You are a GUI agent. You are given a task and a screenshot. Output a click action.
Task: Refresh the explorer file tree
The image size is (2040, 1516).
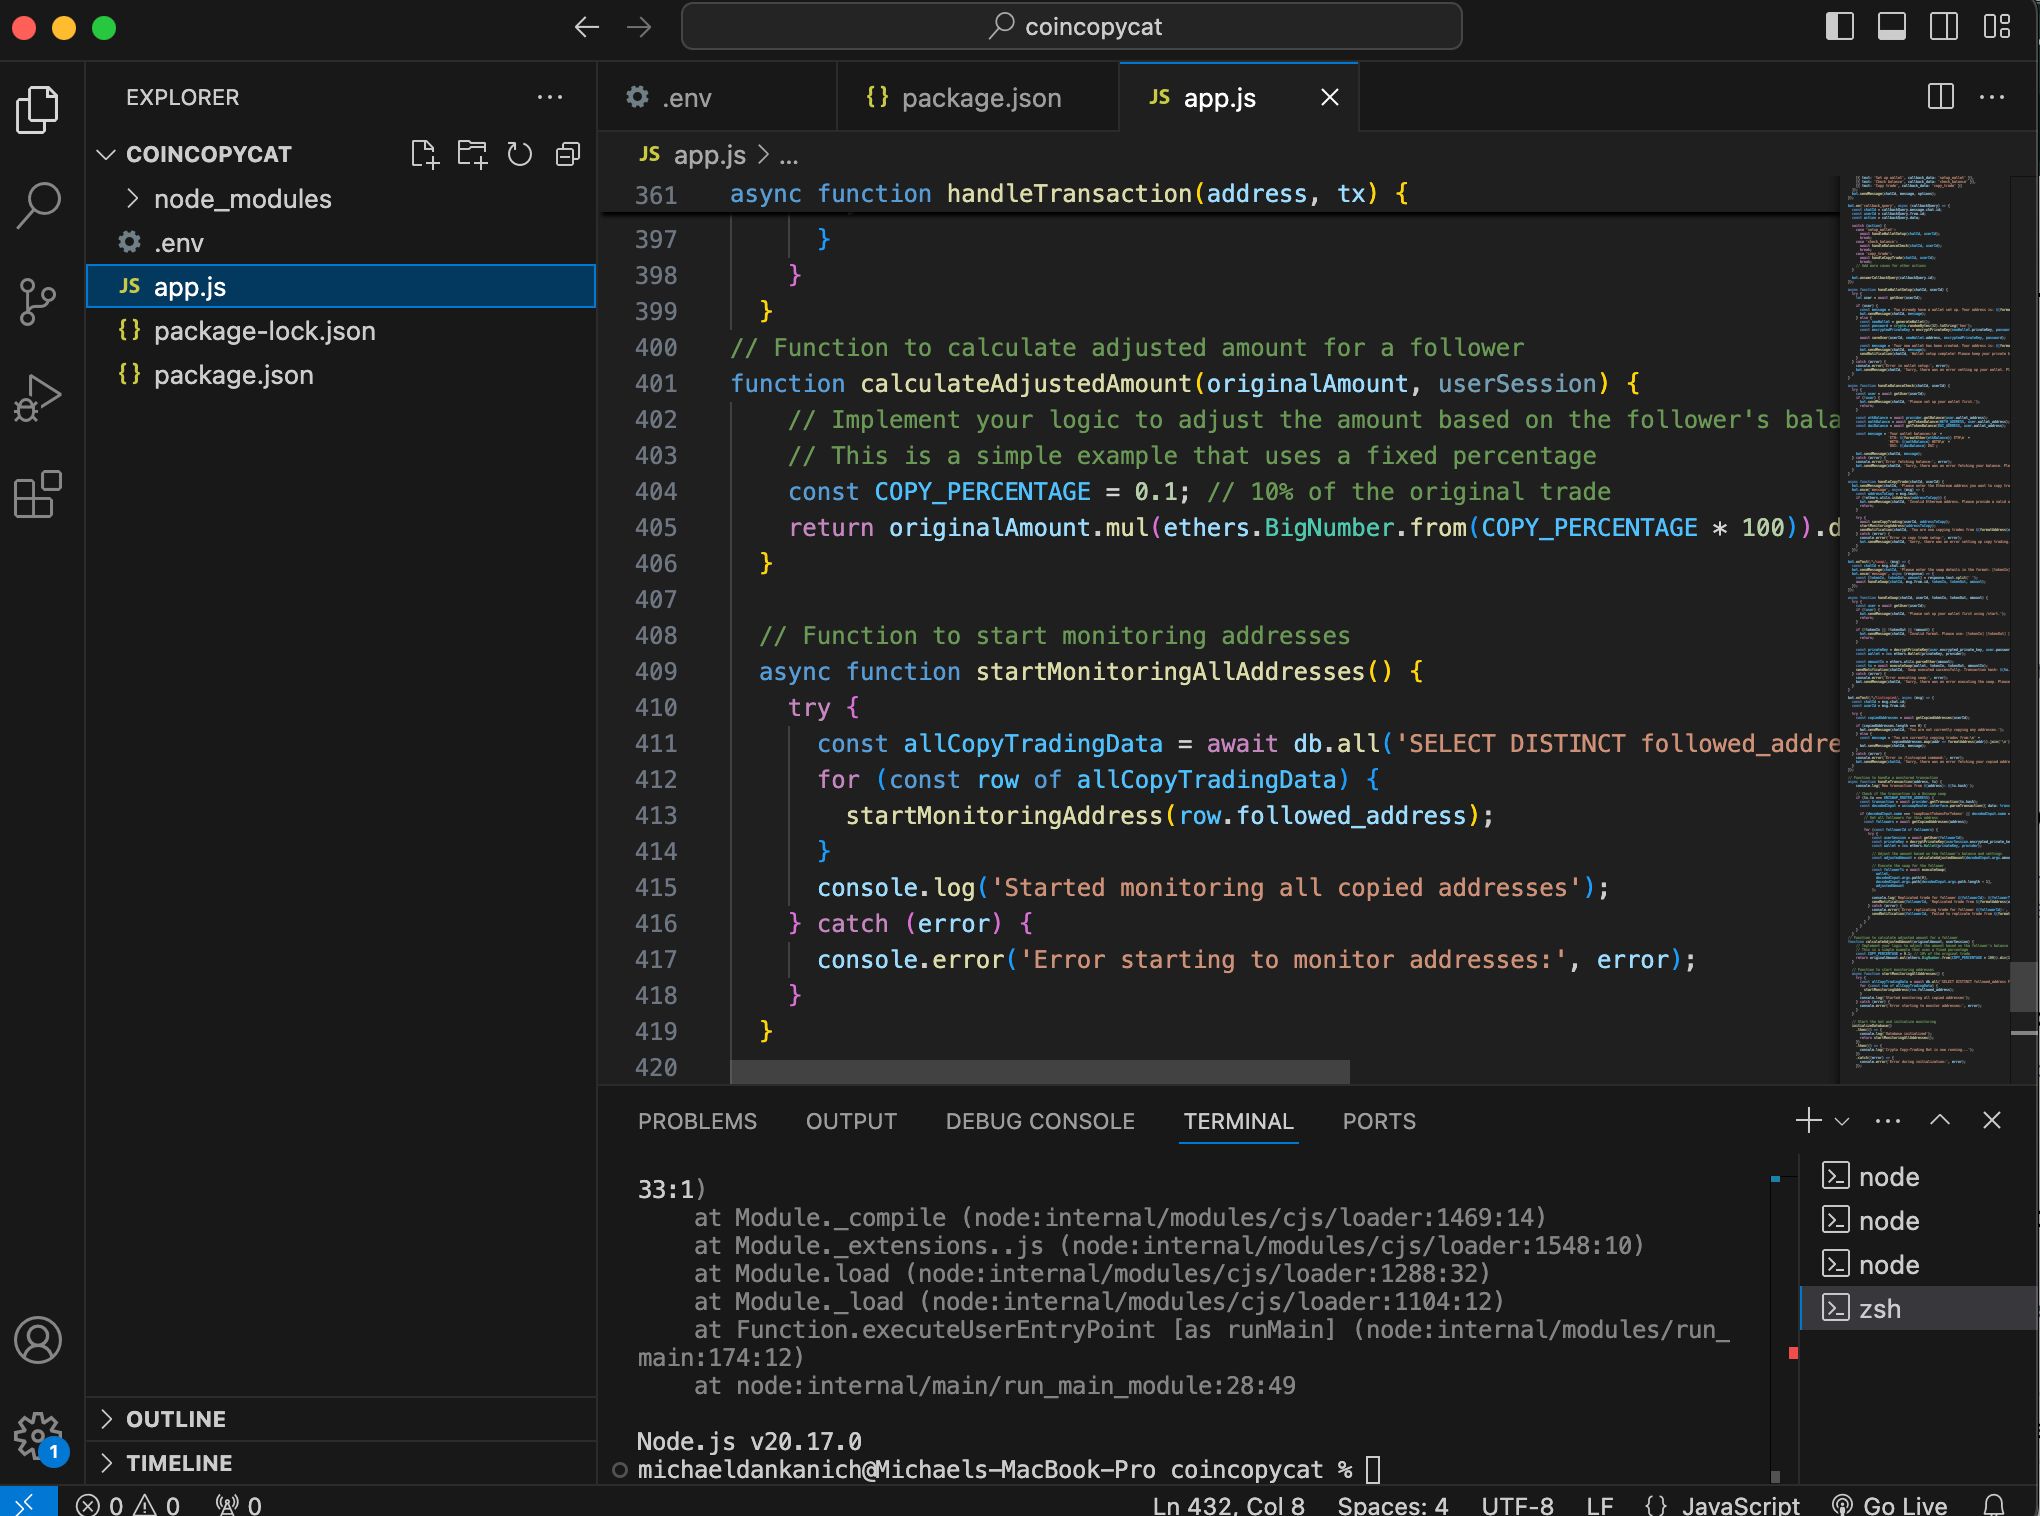click(520, 154)
